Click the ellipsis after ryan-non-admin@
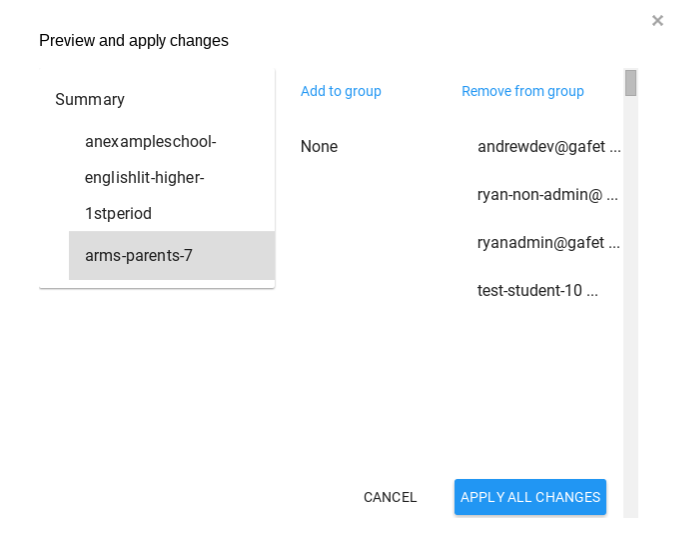This screenshot has height=548, width=674. click(x=612, y=196)
